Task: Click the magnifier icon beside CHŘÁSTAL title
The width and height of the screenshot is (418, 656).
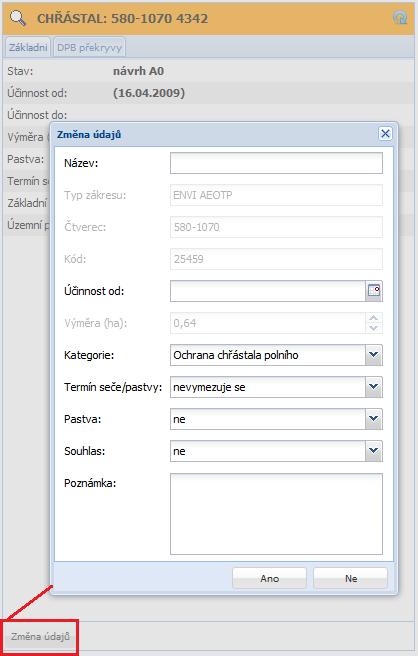Action: click(18, 18)
